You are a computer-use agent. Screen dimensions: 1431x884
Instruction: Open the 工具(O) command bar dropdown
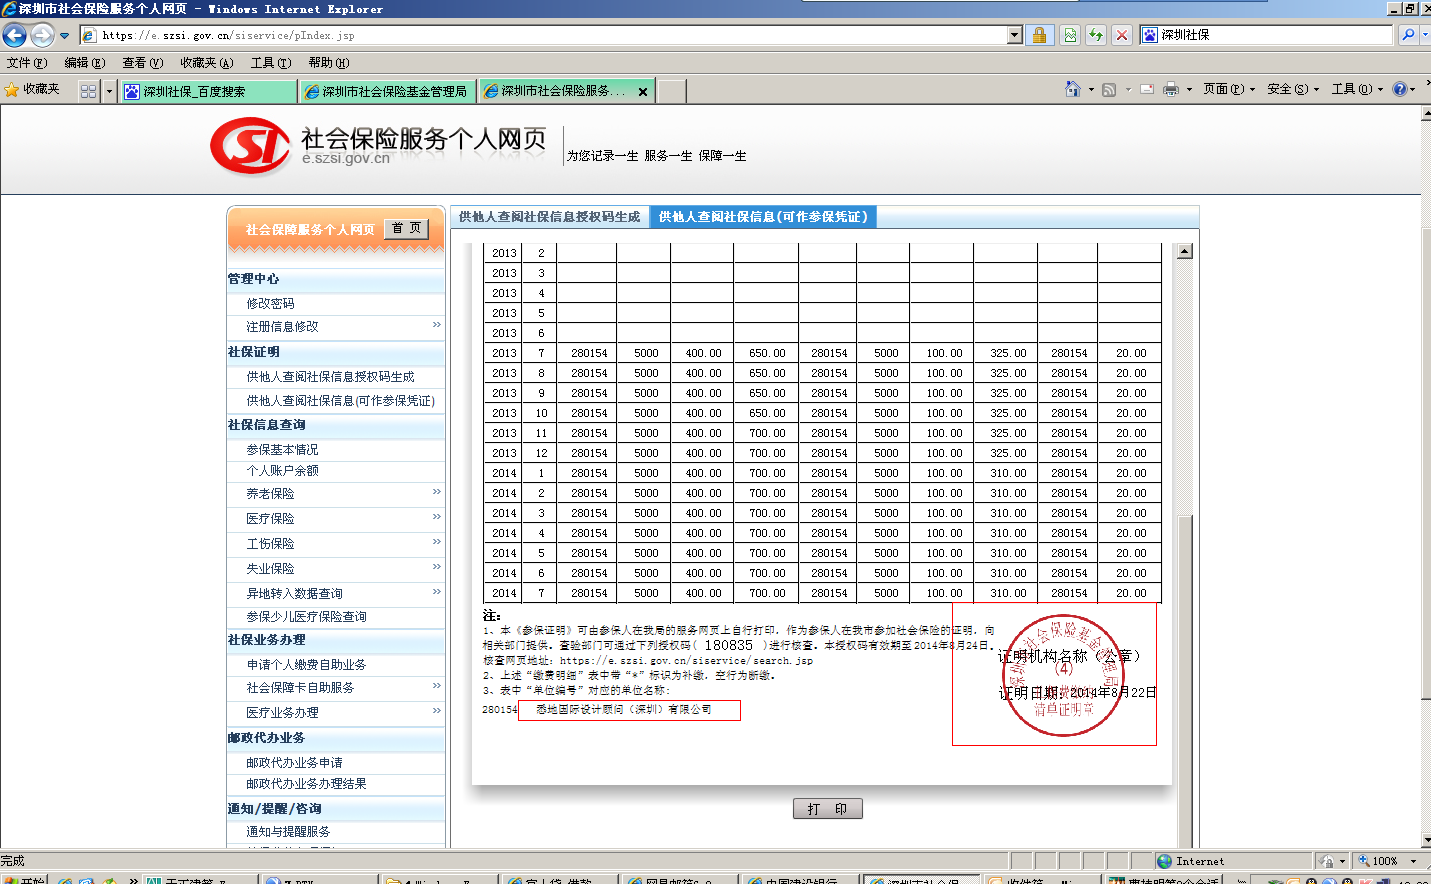point(1357,89)
